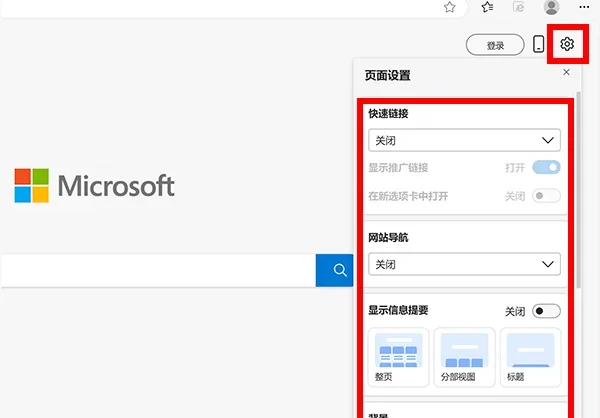
Task: Open the Favorites list icon in toolbar
Action: 487,7
